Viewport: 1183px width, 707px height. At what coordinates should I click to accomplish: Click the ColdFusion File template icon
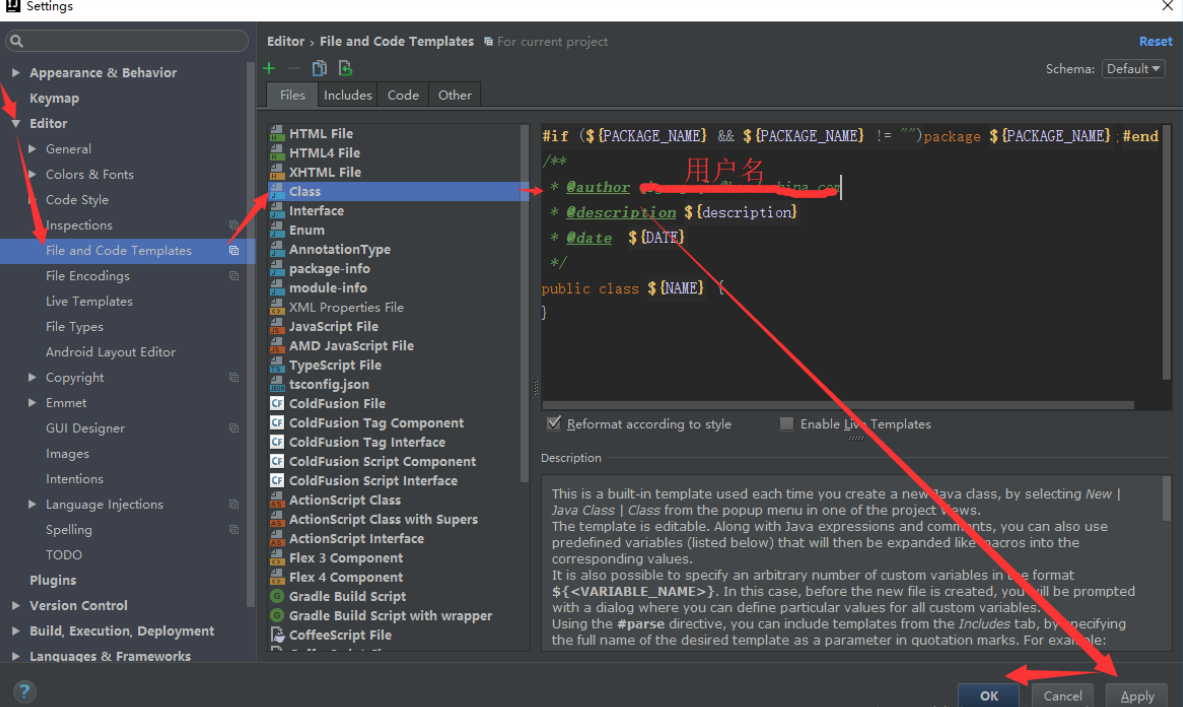point(277,404)
